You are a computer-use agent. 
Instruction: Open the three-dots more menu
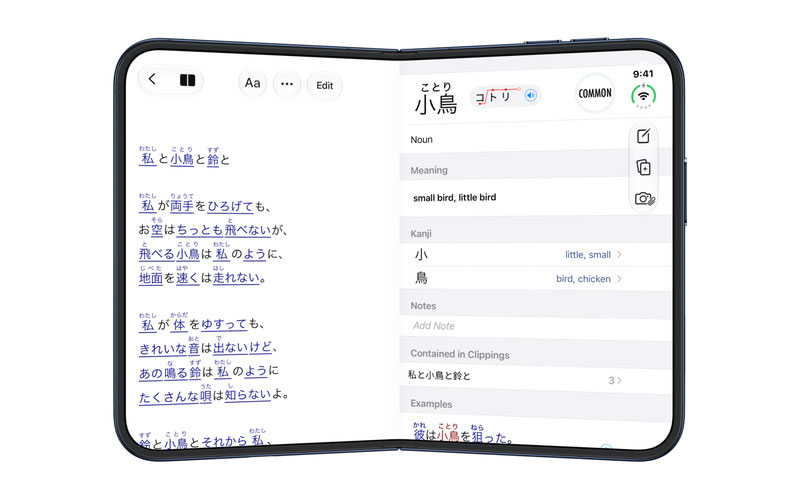pyautogui.click(x=287, y=84)
